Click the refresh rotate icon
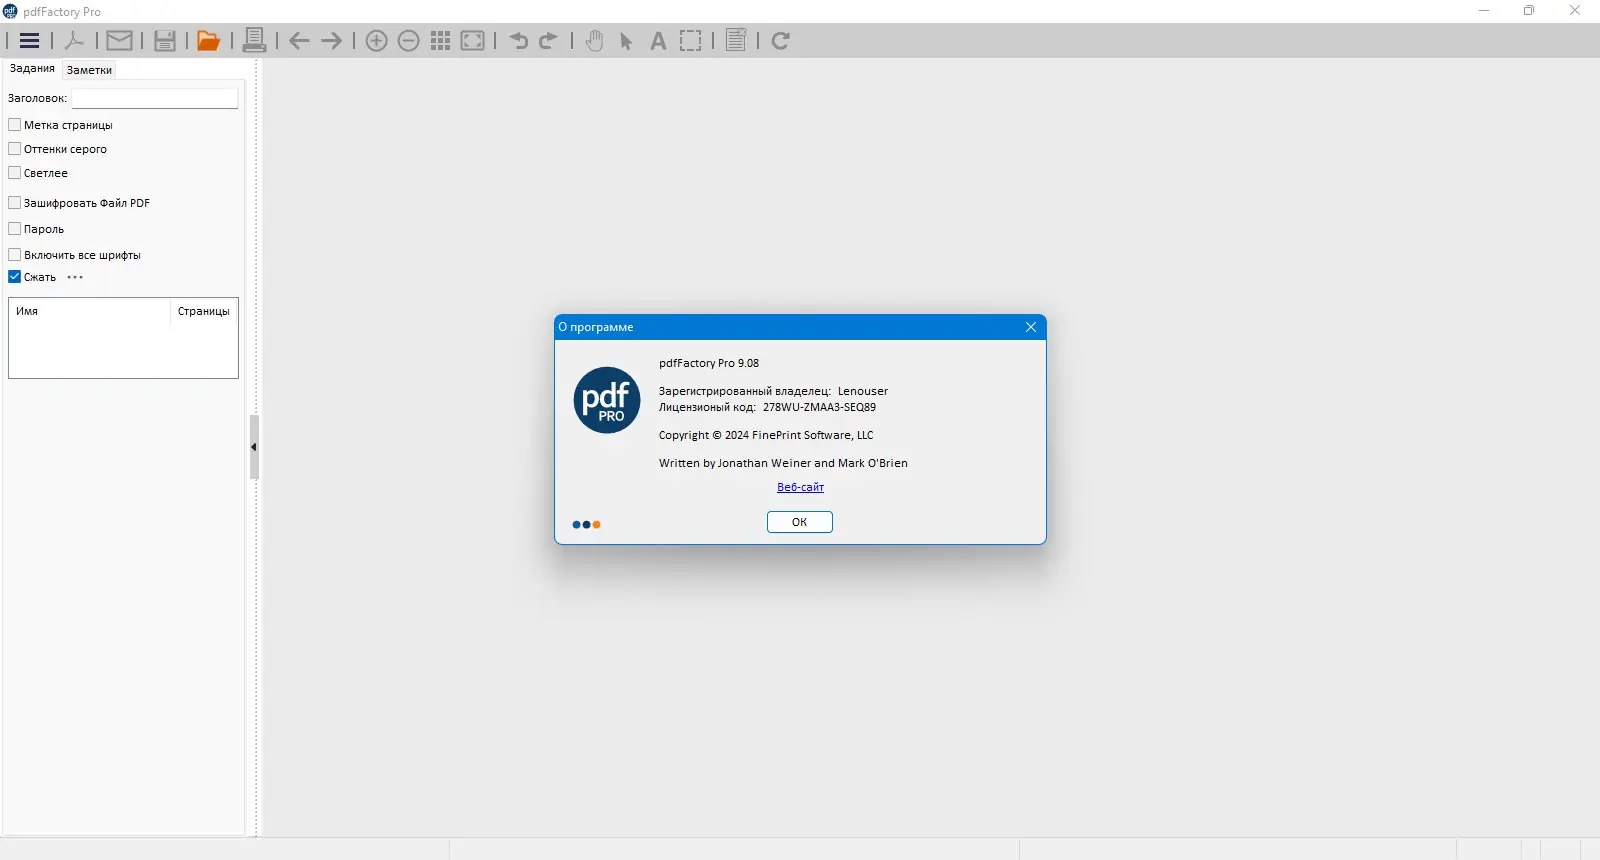This screenshot has width=1600, height=860. [781, 41]
